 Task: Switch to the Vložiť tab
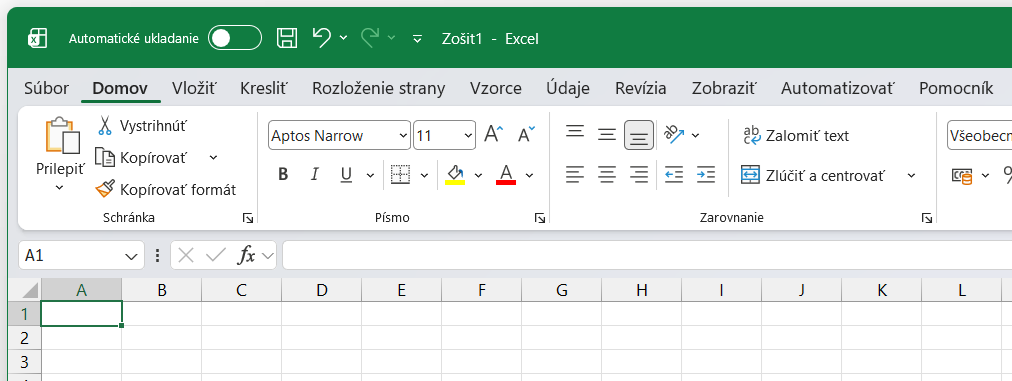(x=194, y=88)
